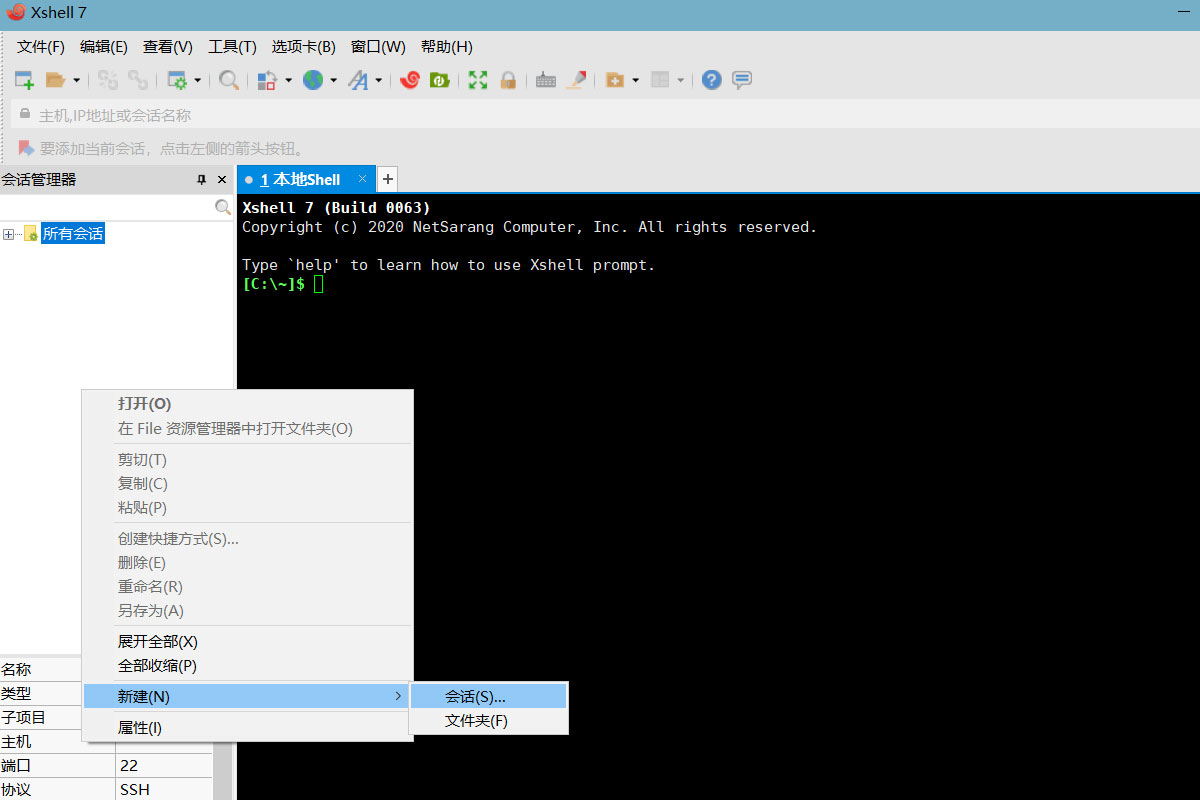
Task: Open the 新建(N) submenu
Action: pos(247,696)
